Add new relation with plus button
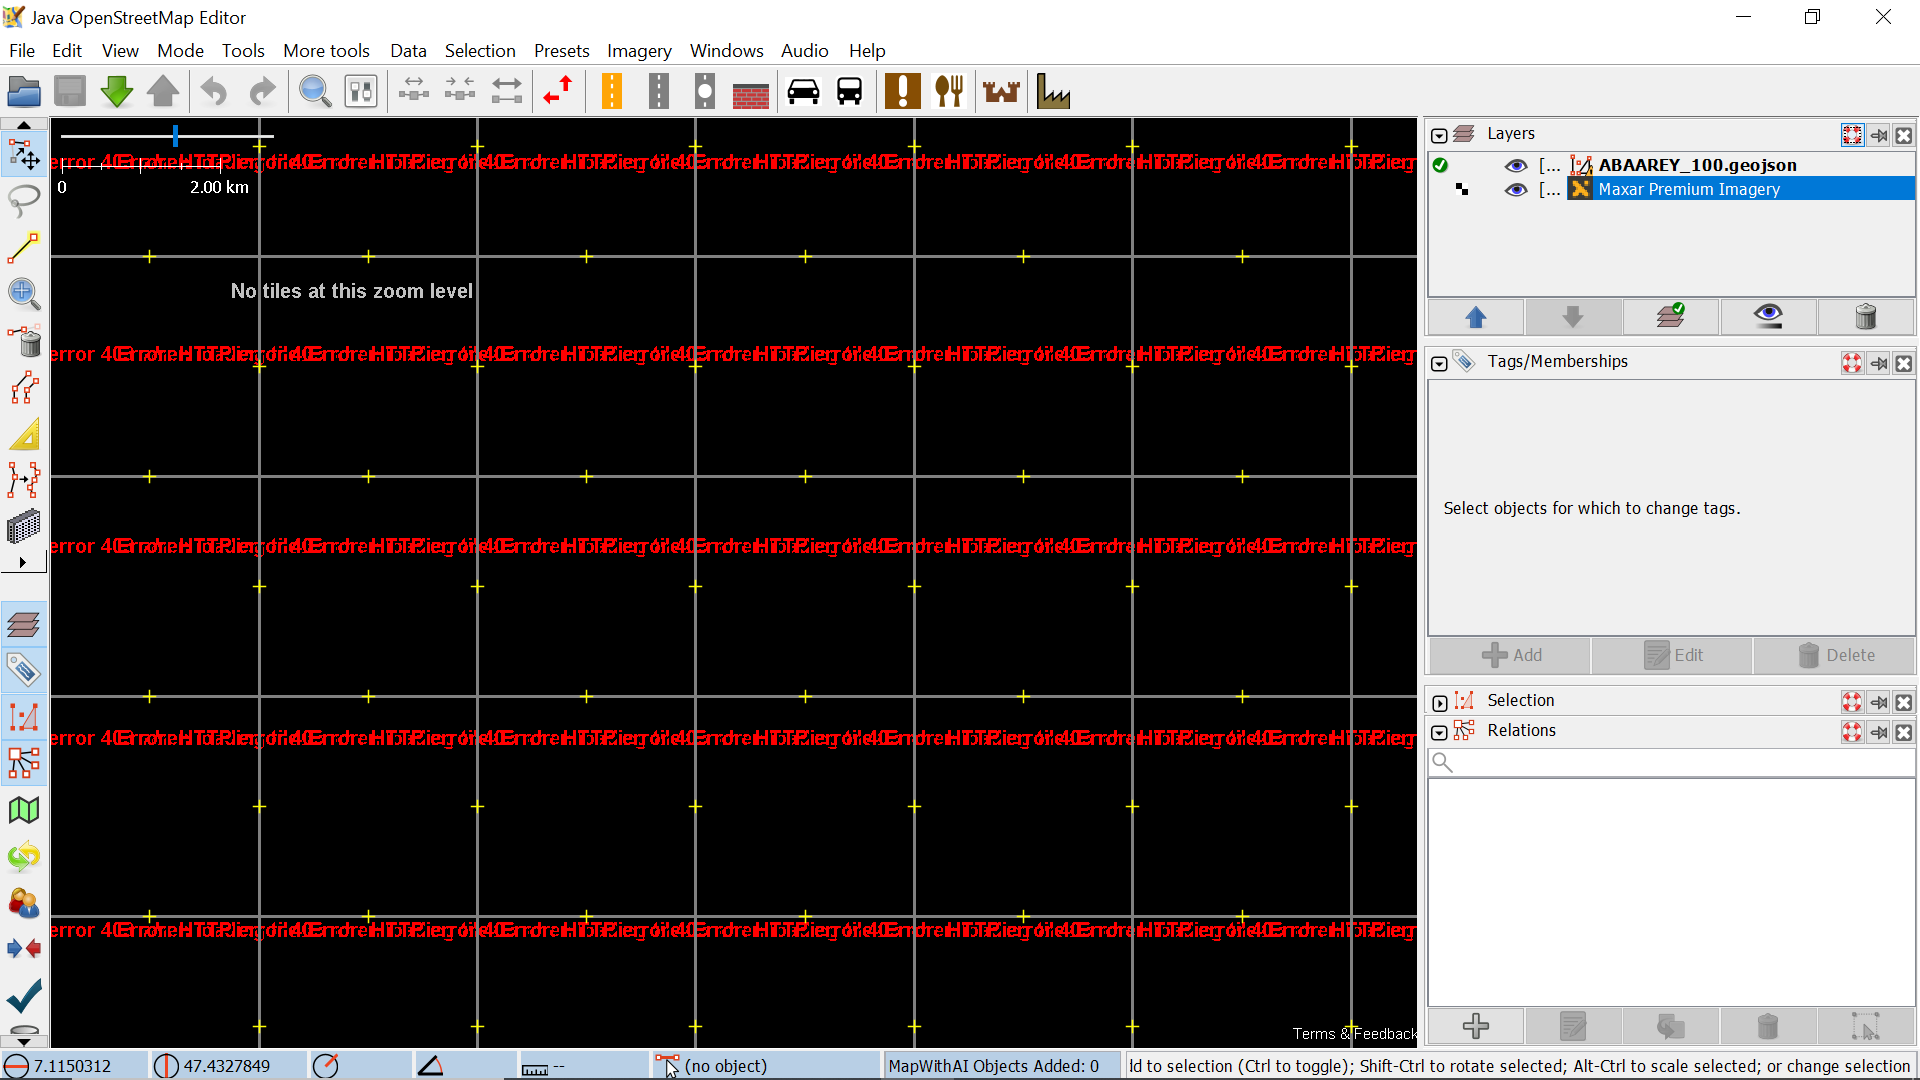Screen dimensions: 1920x1080 pos(1476,1026)
